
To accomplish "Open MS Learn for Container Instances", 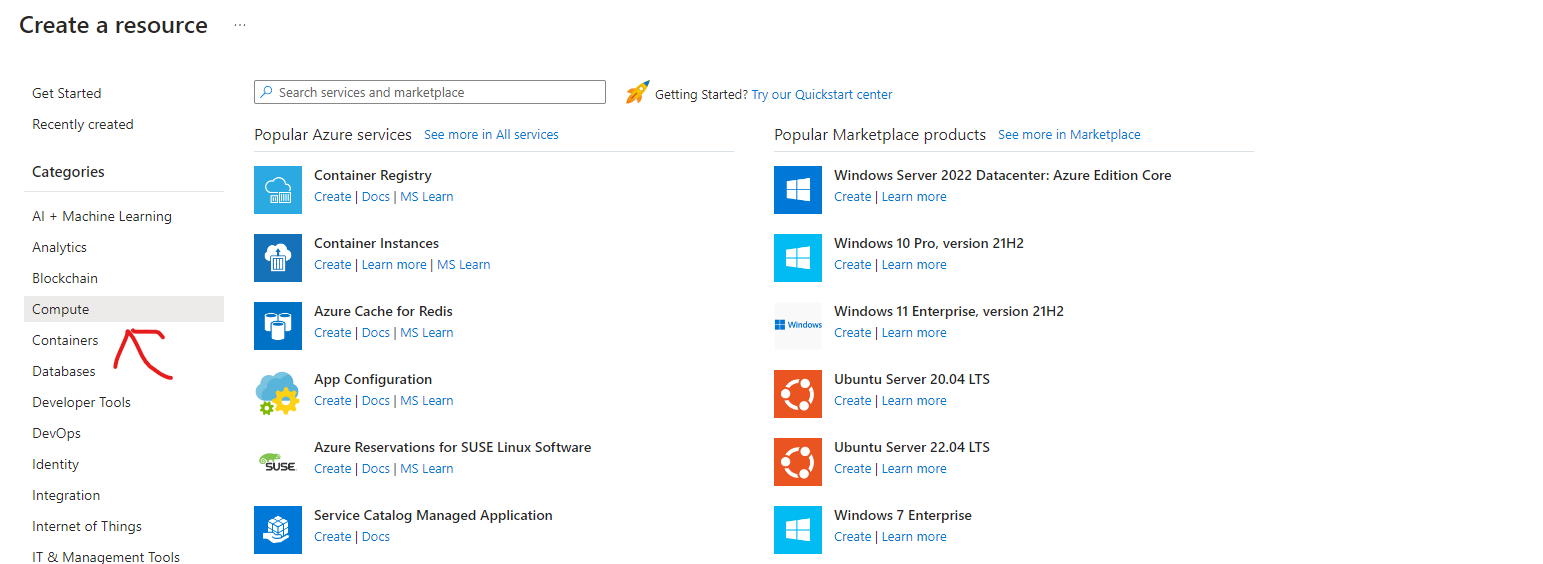I will [x=464, y=265].
